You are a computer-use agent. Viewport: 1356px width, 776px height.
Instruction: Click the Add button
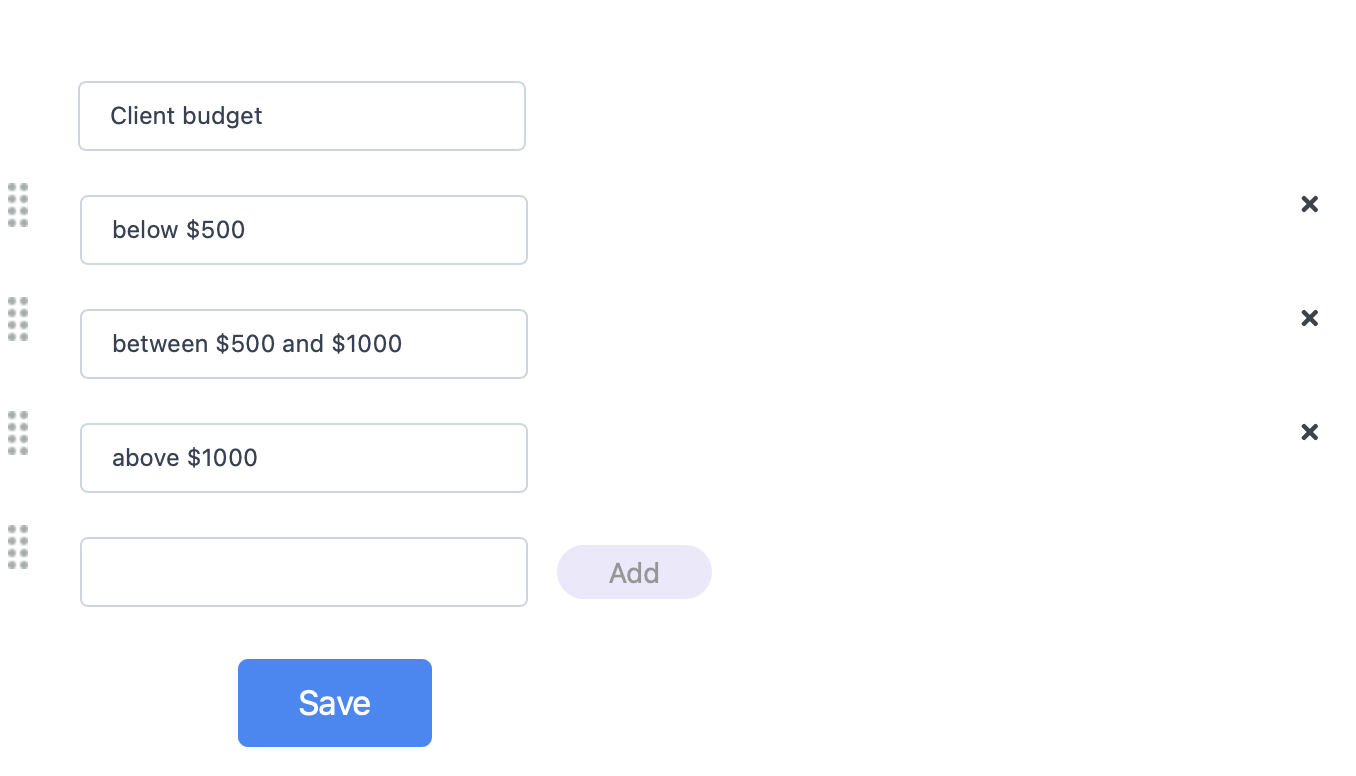(x=634, y=572)
